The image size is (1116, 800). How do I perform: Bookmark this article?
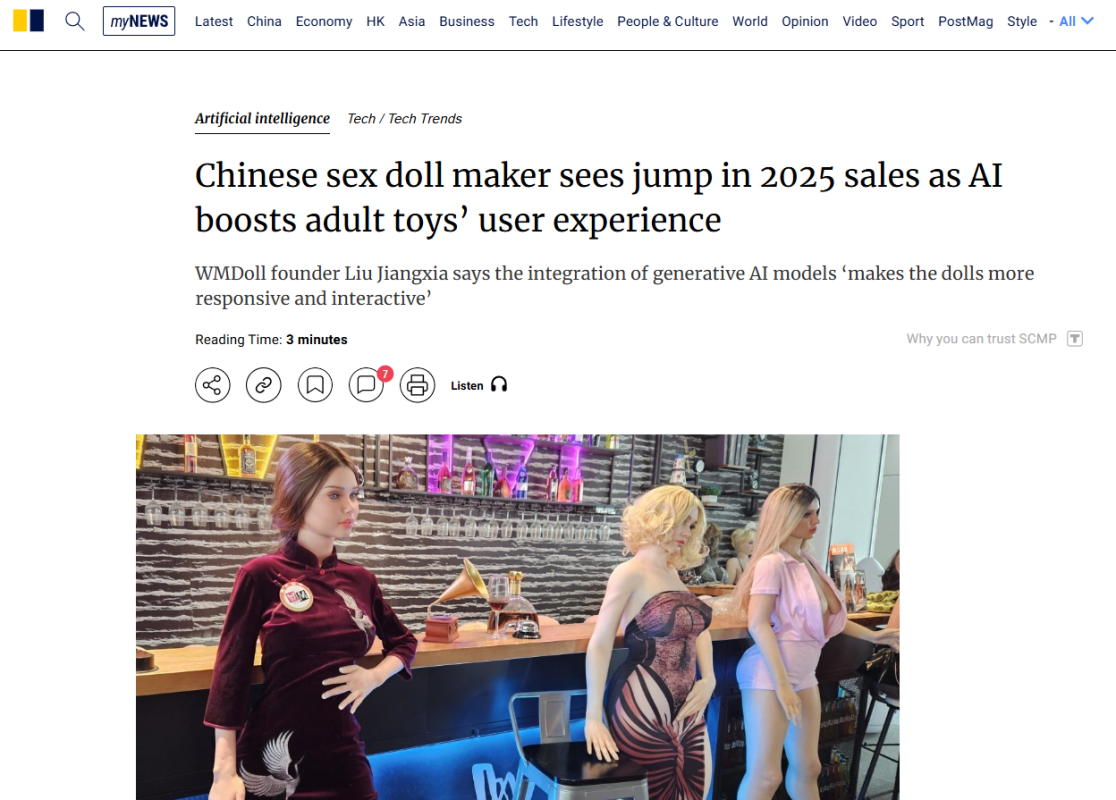(x=315, y=385)
